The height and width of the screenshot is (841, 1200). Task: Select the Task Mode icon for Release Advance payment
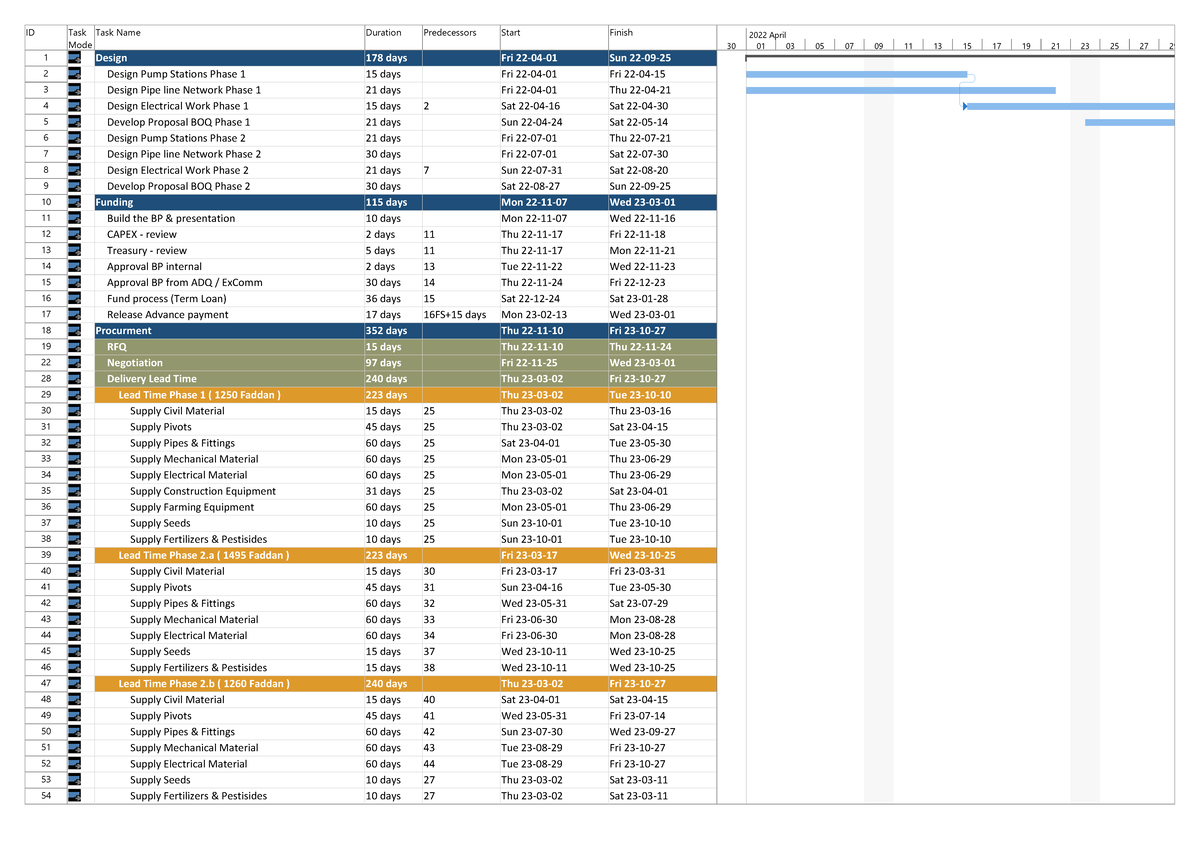coord(74,314)
